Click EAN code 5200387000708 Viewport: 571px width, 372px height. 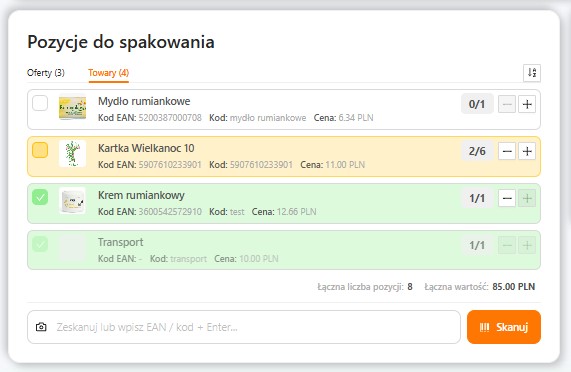170,118
